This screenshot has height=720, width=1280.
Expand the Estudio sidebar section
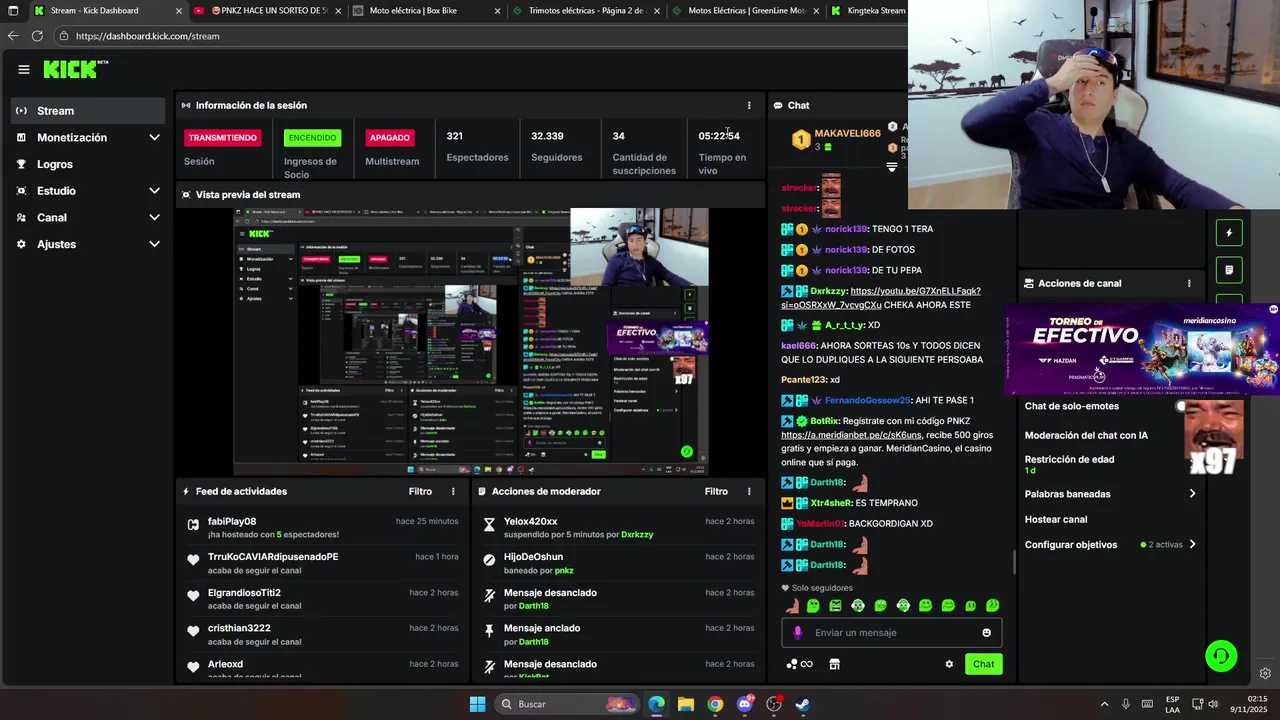(x=154, y=190)
